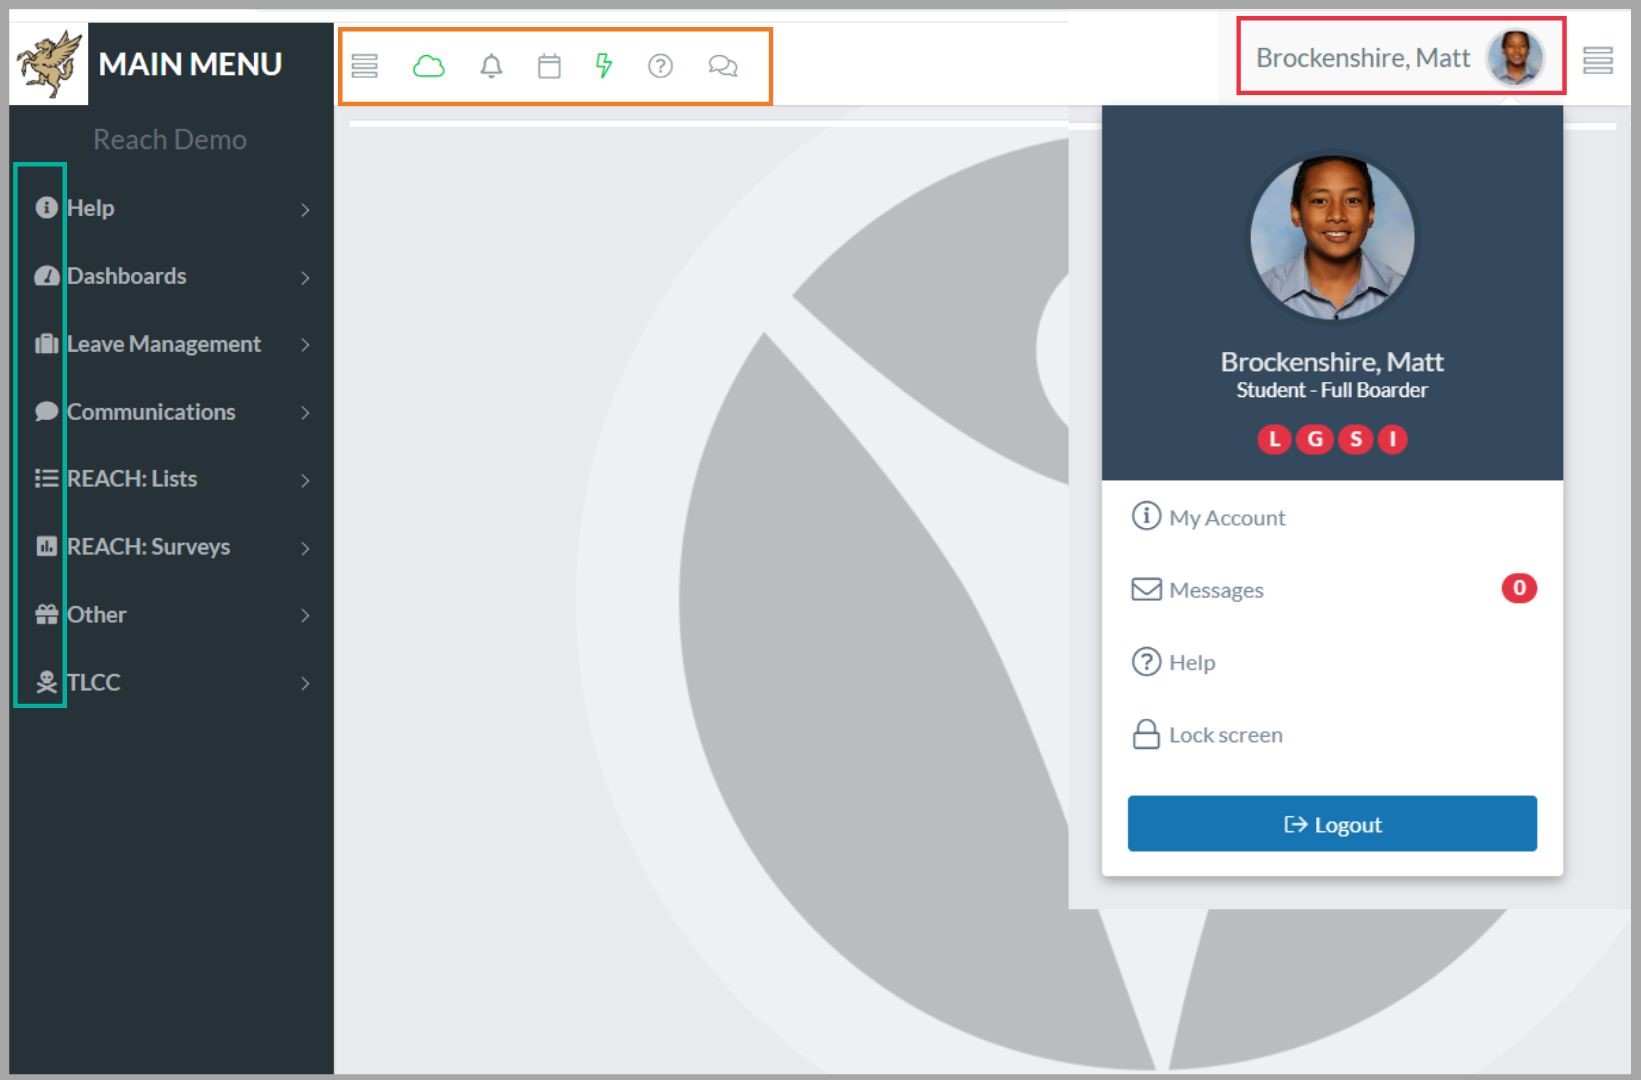The height and width of the screenshot is (1080, 1641).
Task: Click the red Messages count badge
Action: 1518,588
